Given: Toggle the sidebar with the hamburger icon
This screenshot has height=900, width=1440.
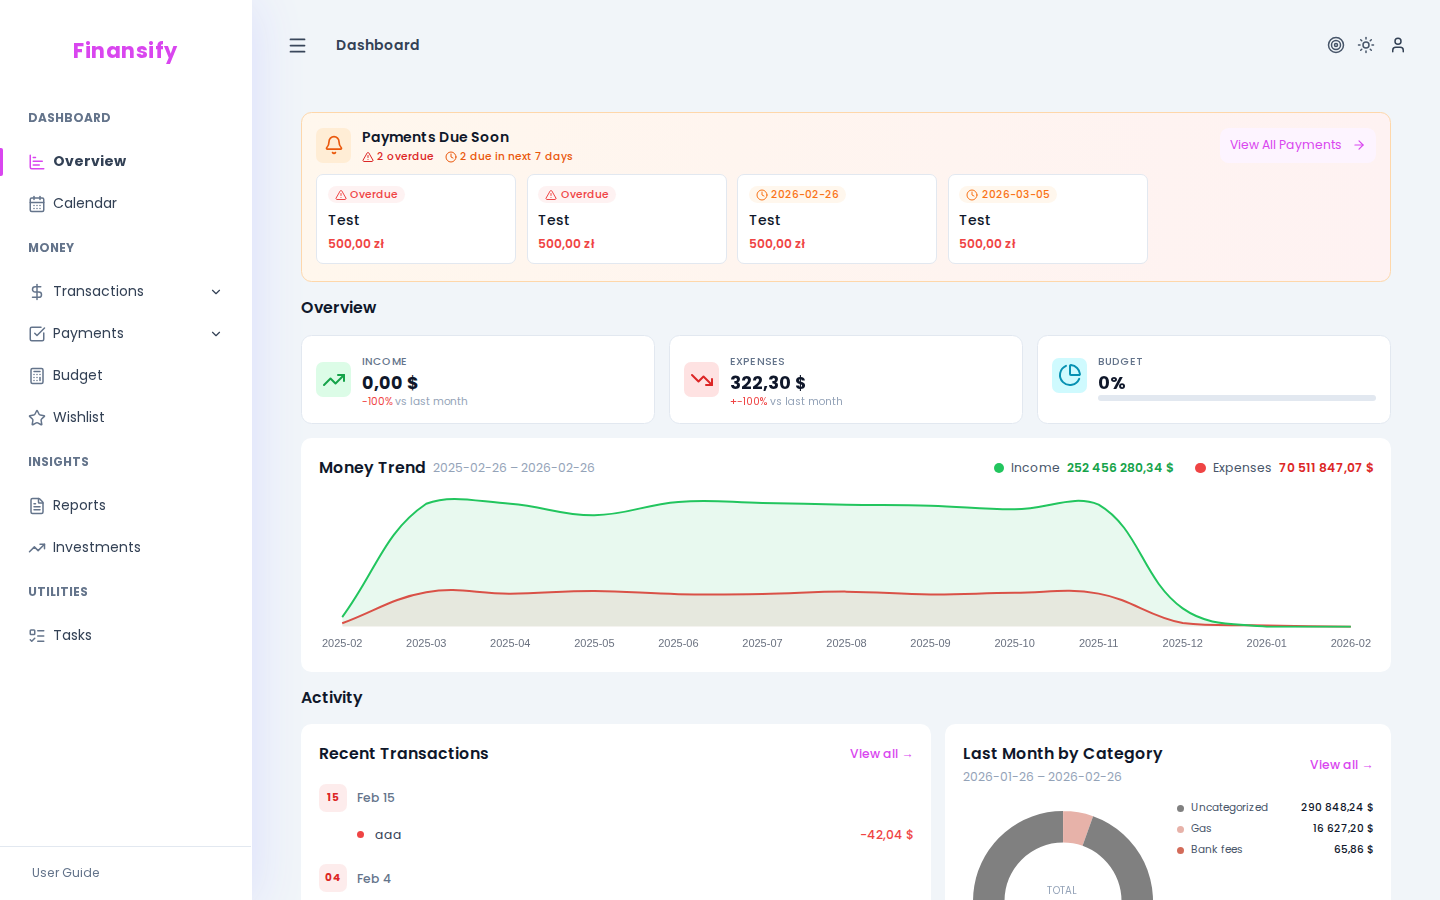Looking at the screenshot, I should [297, 45].
